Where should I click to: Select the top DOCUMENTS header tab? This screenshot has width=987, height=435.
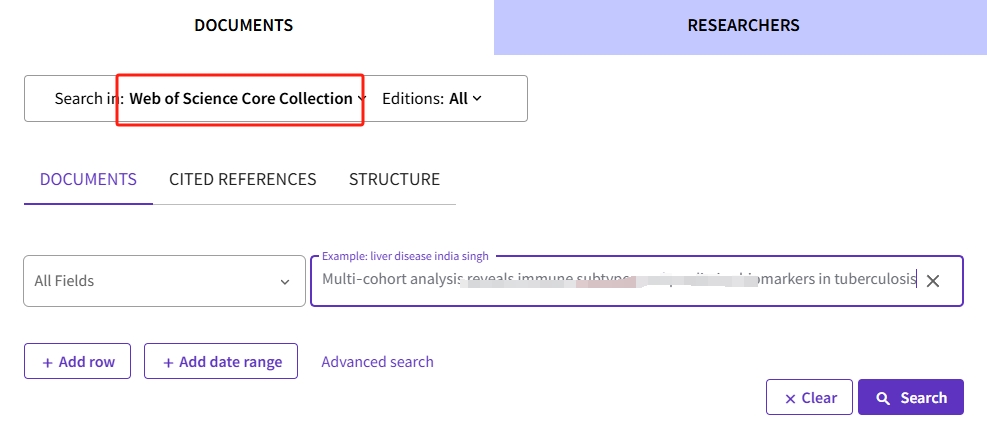point(244,26)
